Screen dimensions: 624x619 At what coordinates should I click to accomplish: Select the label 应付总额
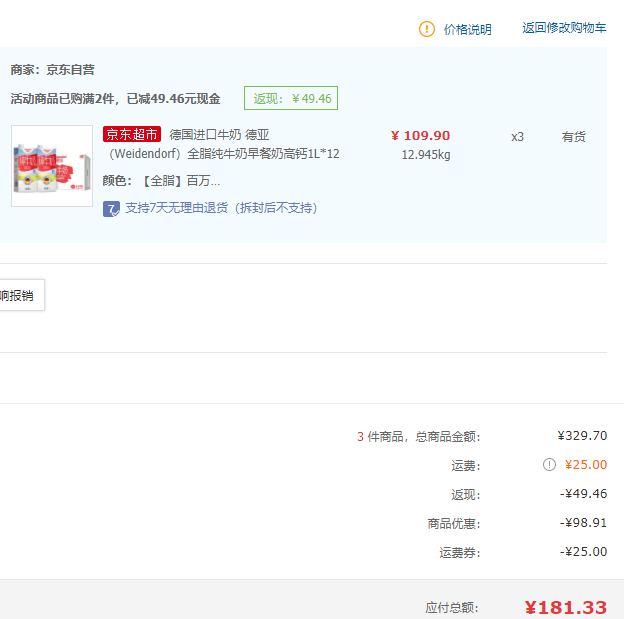[451, 608]
